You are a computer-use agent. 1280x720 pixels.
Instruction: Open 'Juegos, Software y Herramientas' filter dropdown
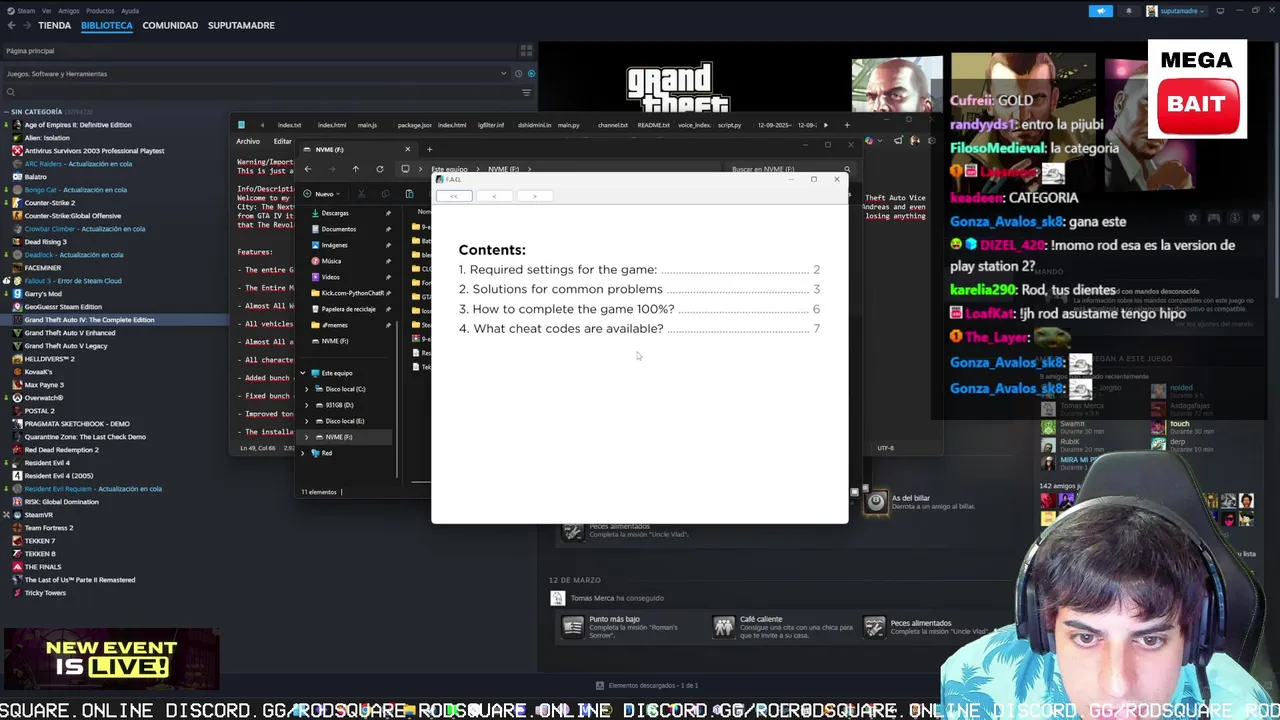pos(256,73)
